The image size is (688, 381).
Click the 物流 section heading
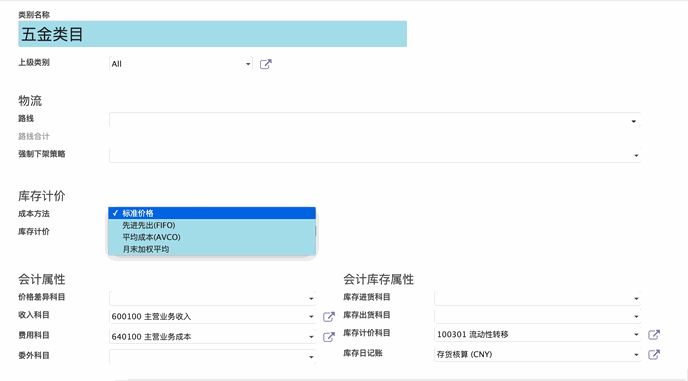(x=30, y=101)
